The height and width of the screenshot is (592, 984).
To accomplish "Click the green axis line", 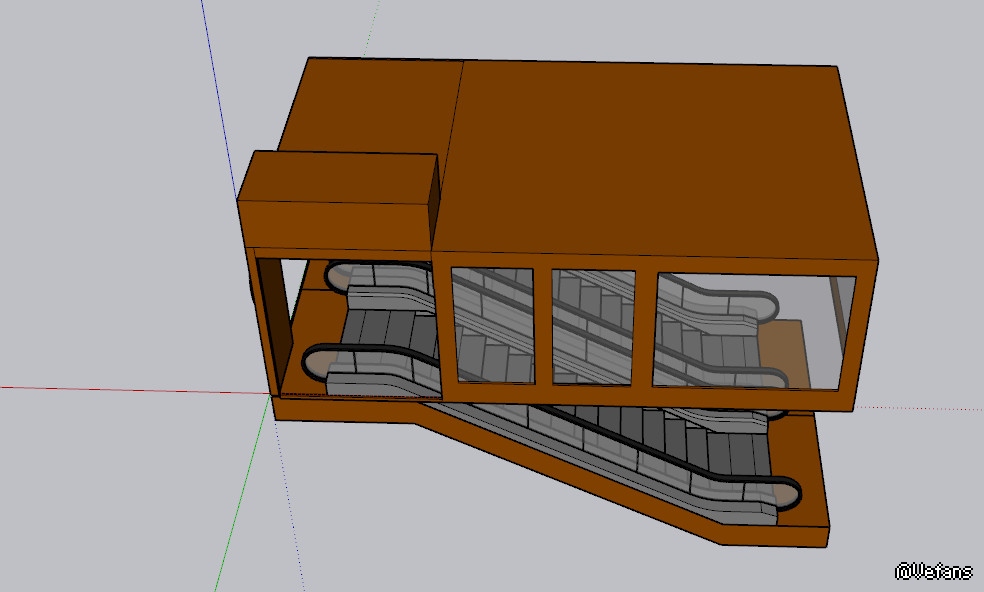I will click(x=240, y=500).
